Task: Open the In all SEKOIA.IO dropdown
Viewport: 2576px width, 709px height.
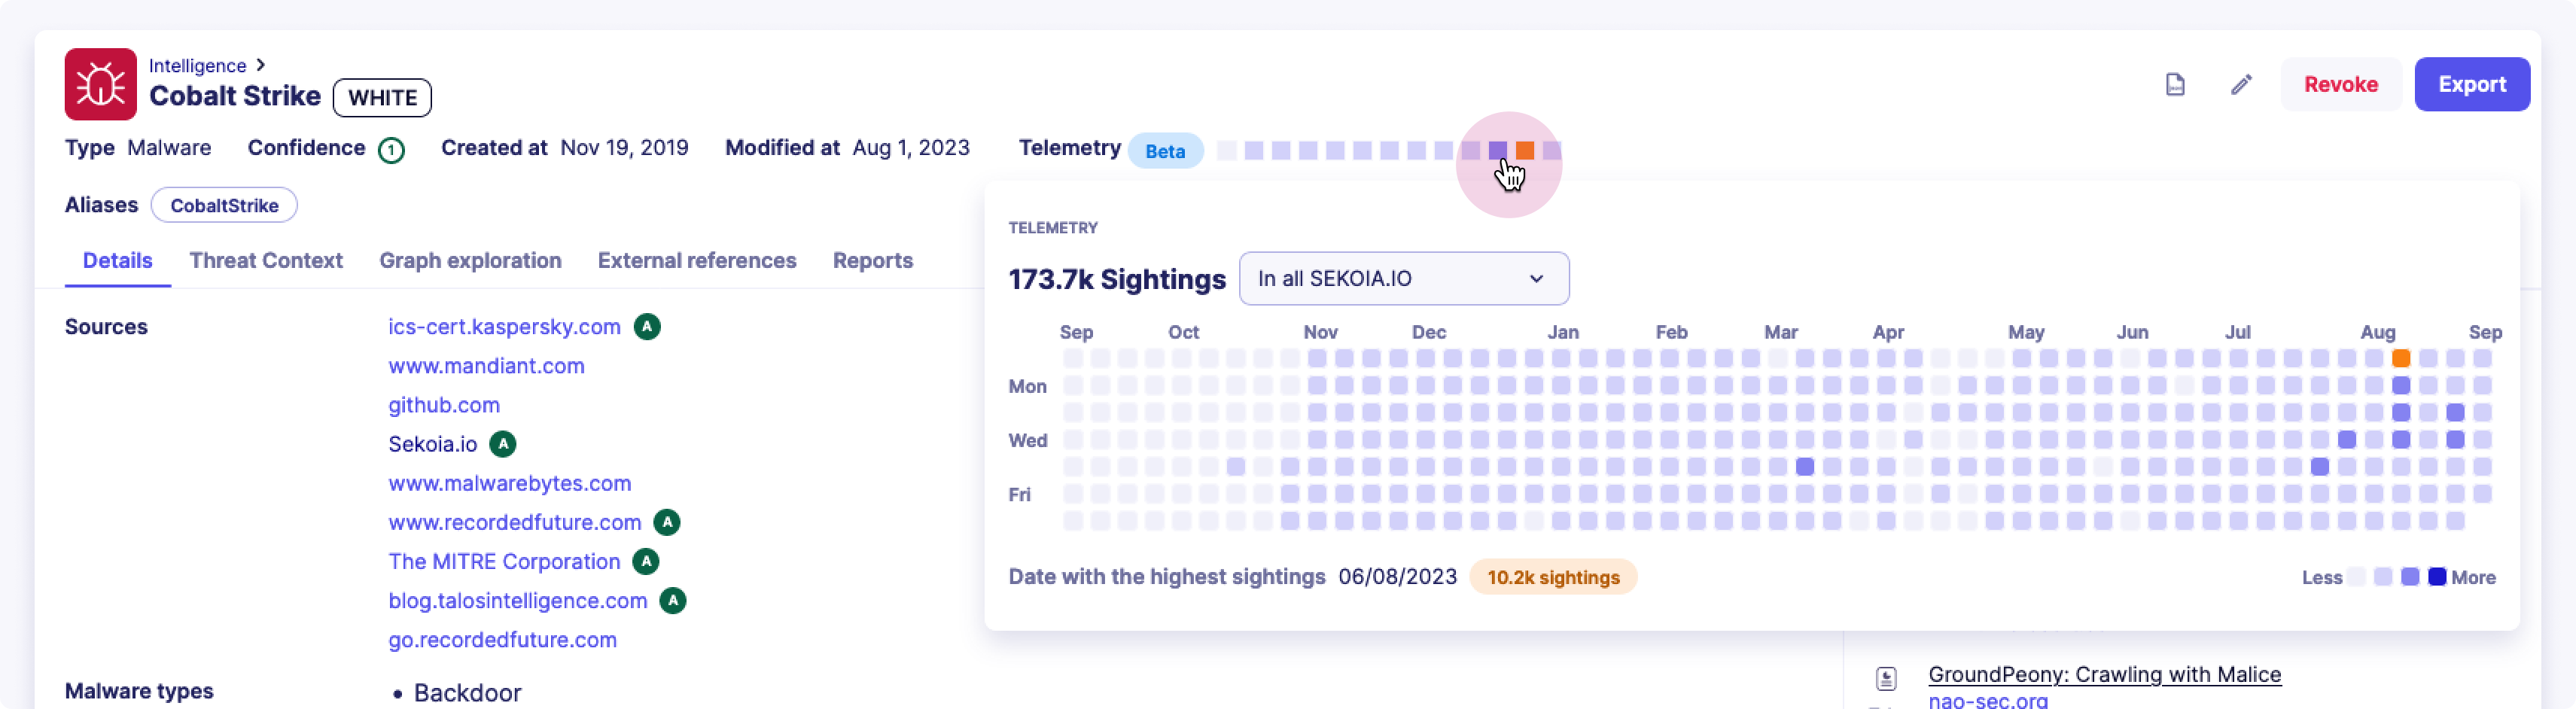Action: pyautogui.click(x=1403, y=279)
